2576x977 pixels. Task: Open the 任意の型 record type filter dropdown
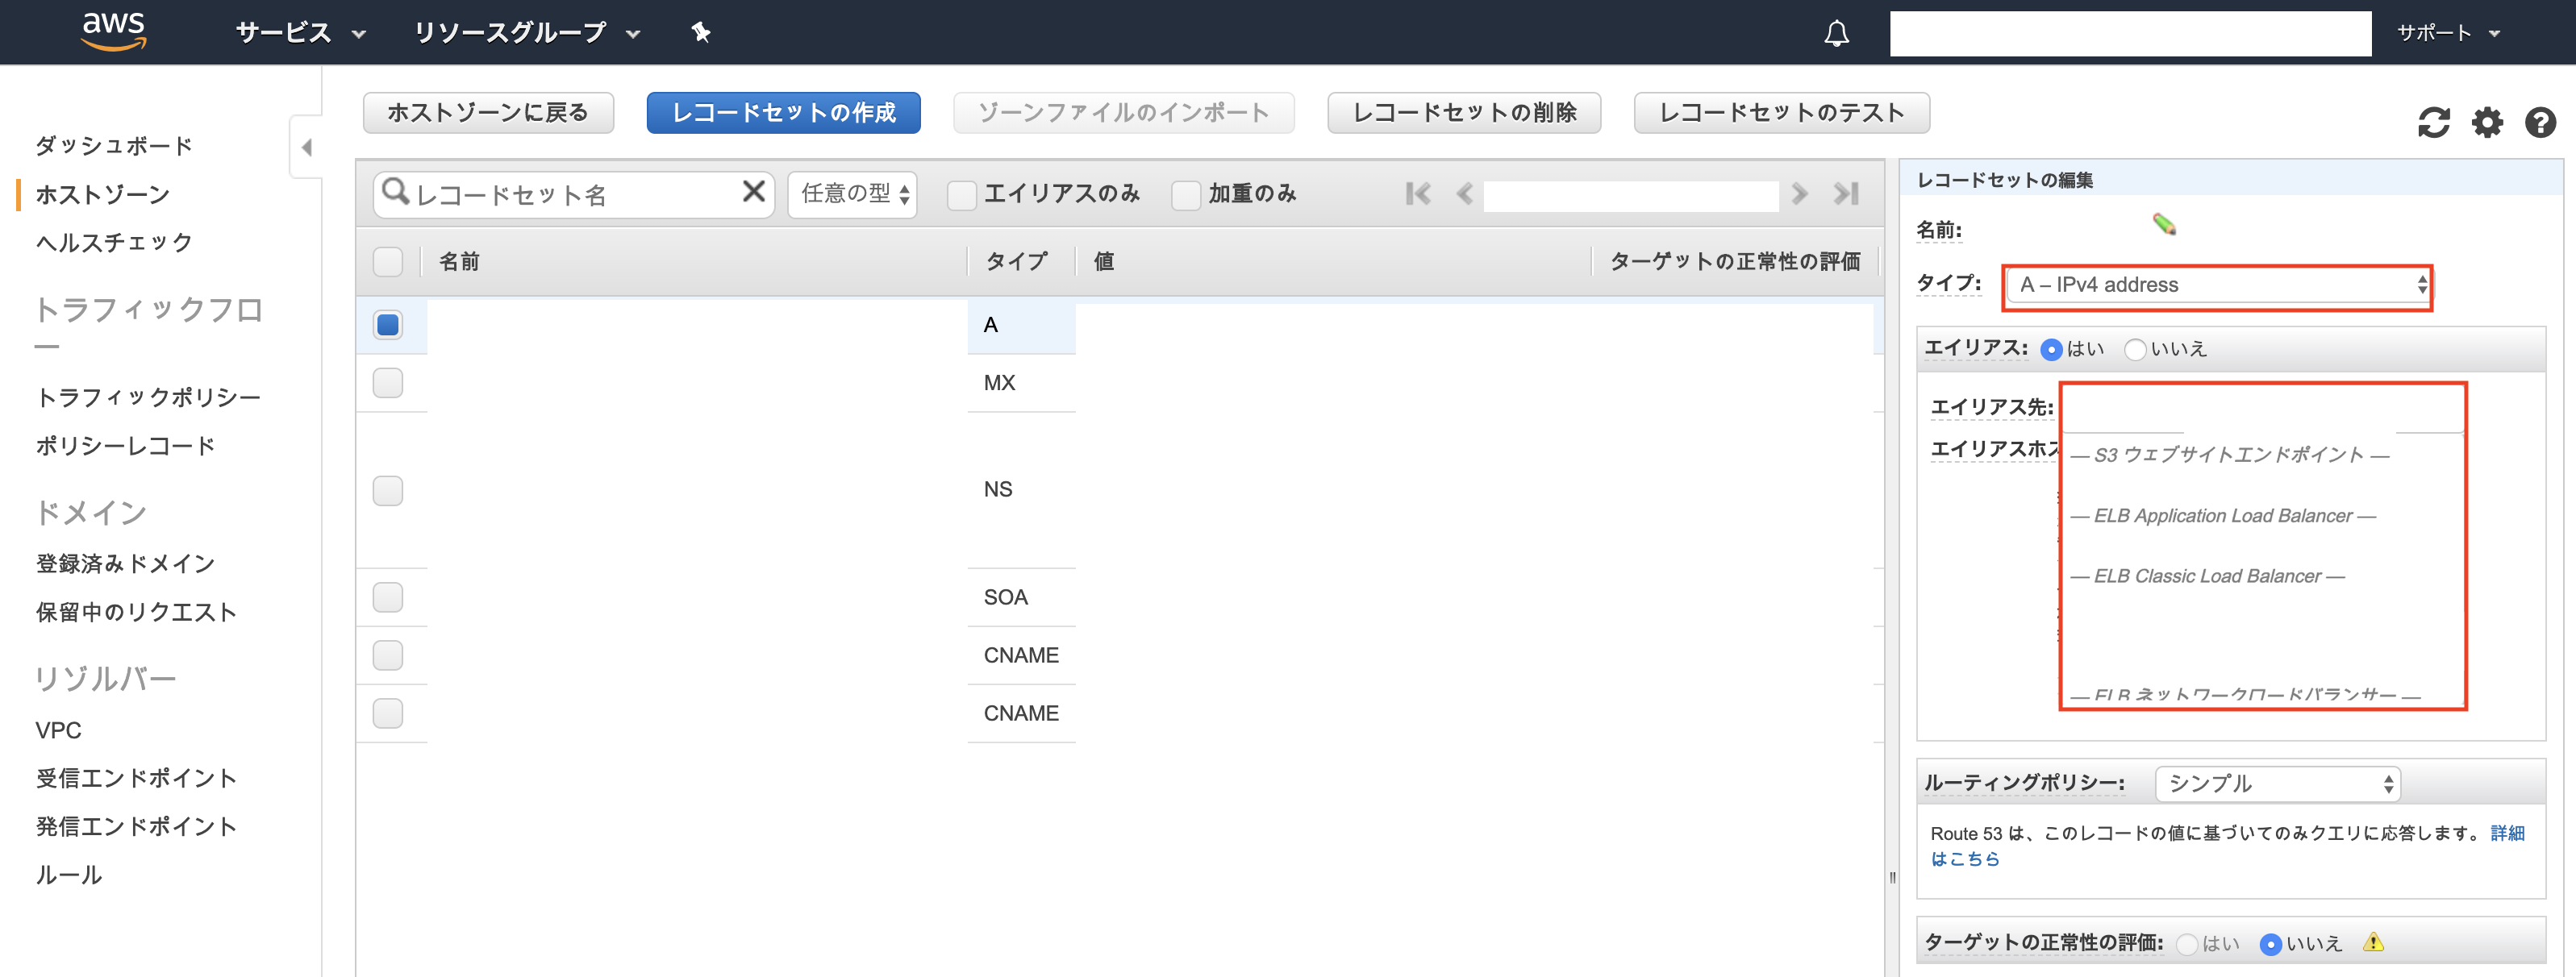[852, 193]
